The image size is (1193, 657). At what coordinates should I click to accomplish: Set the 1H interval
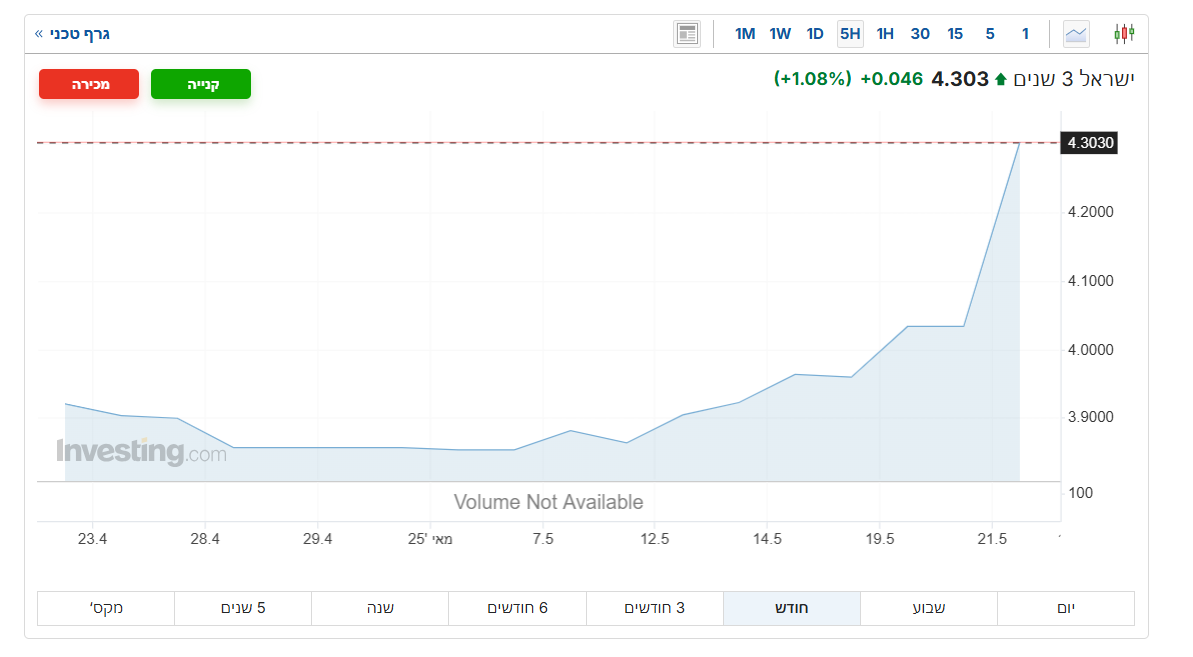(885, 34)
